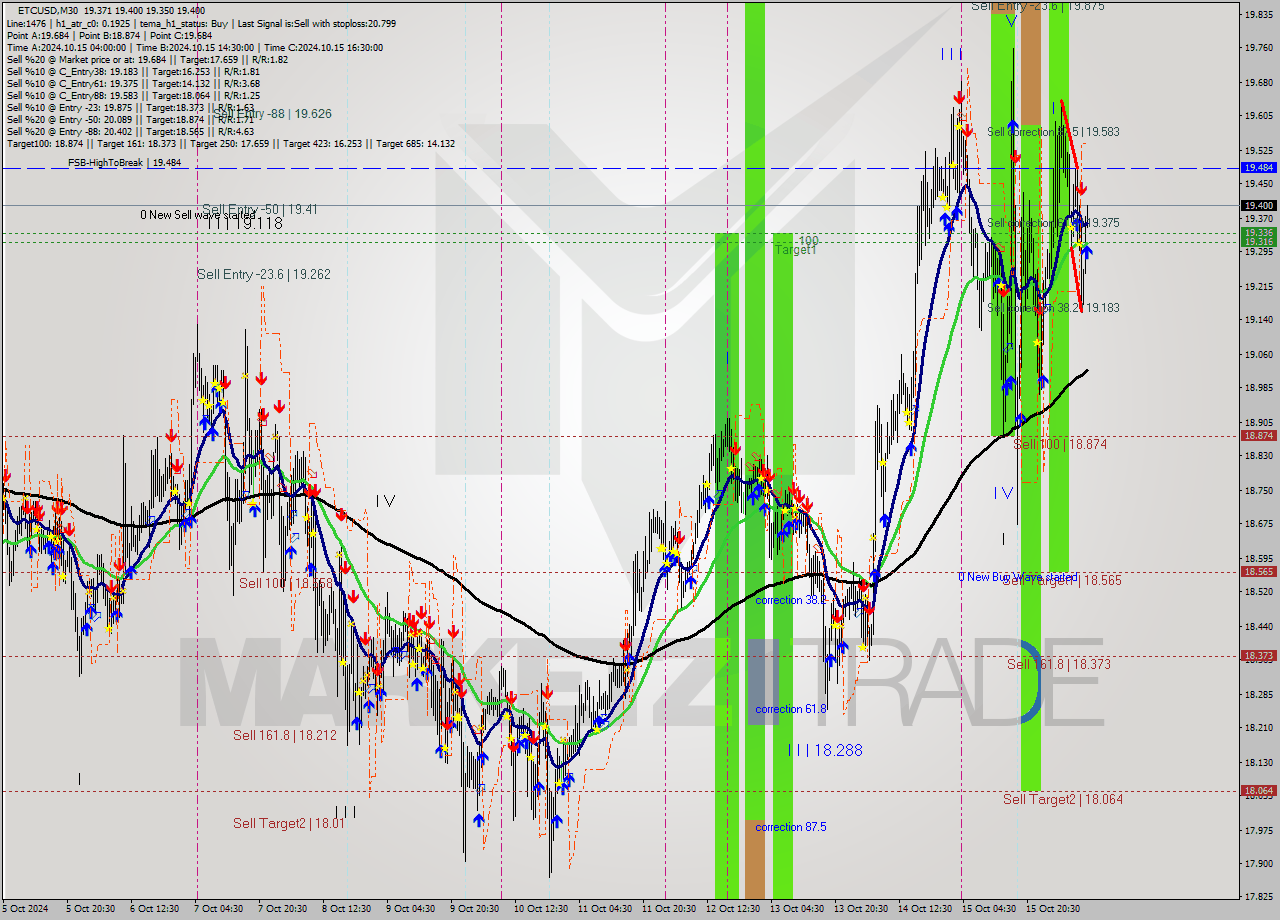Click the '12 Oct 12:30' time axis label

[732, 909]
